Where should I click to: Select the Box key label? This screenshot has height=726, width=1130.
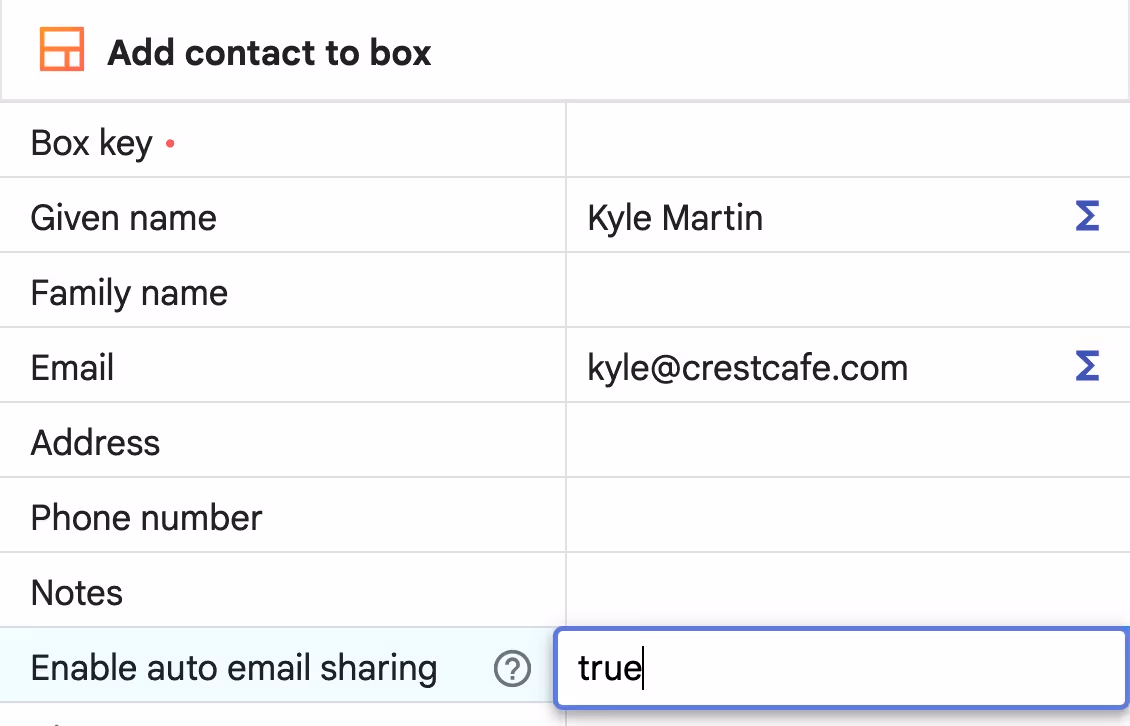(x=92, y=143)
